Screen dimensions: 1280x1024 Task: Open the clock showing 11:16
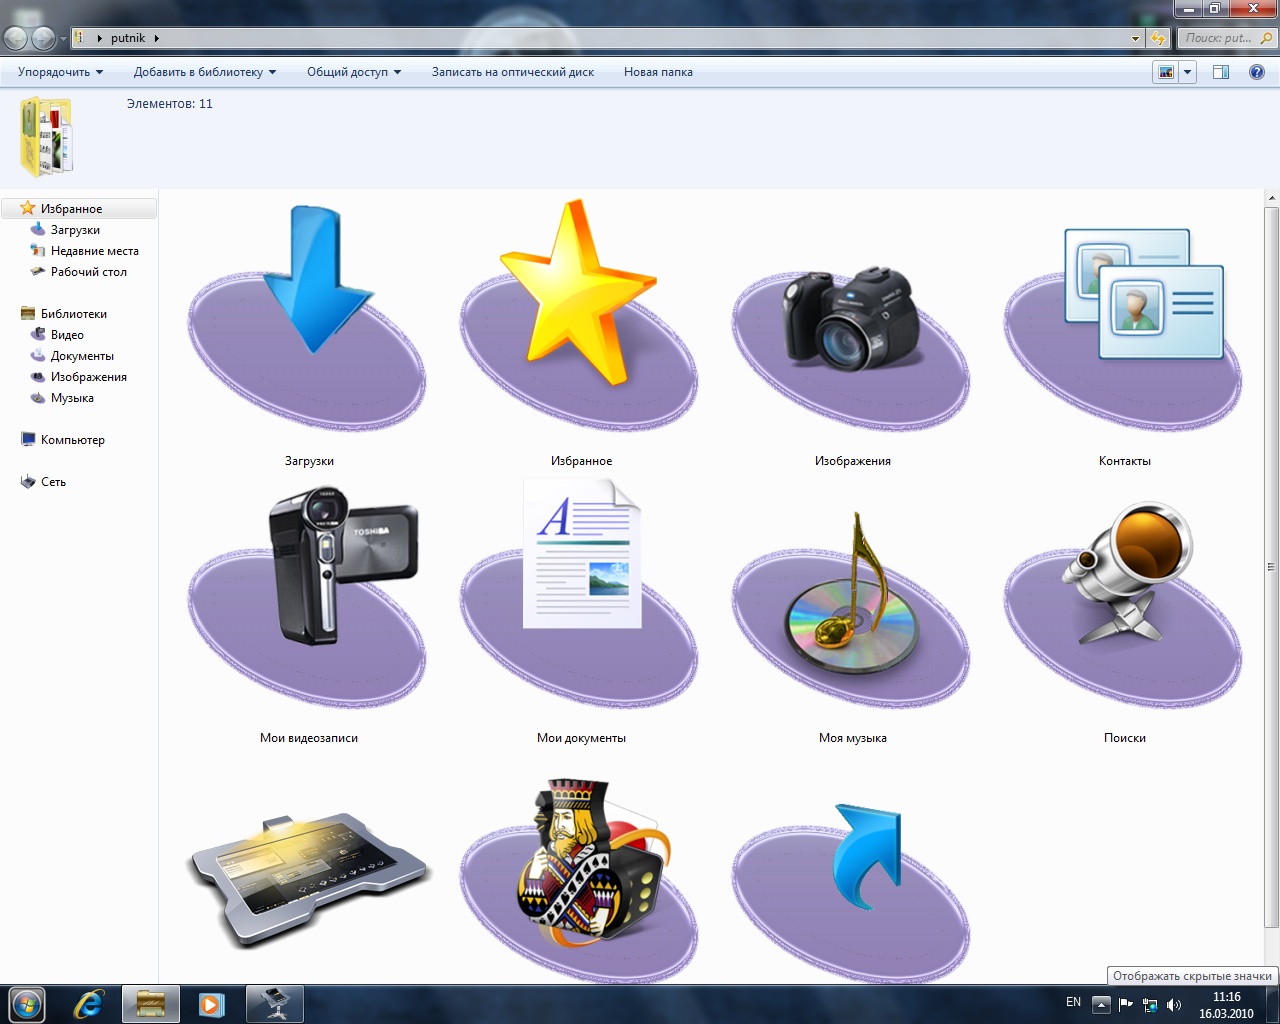[1226, 1005]
